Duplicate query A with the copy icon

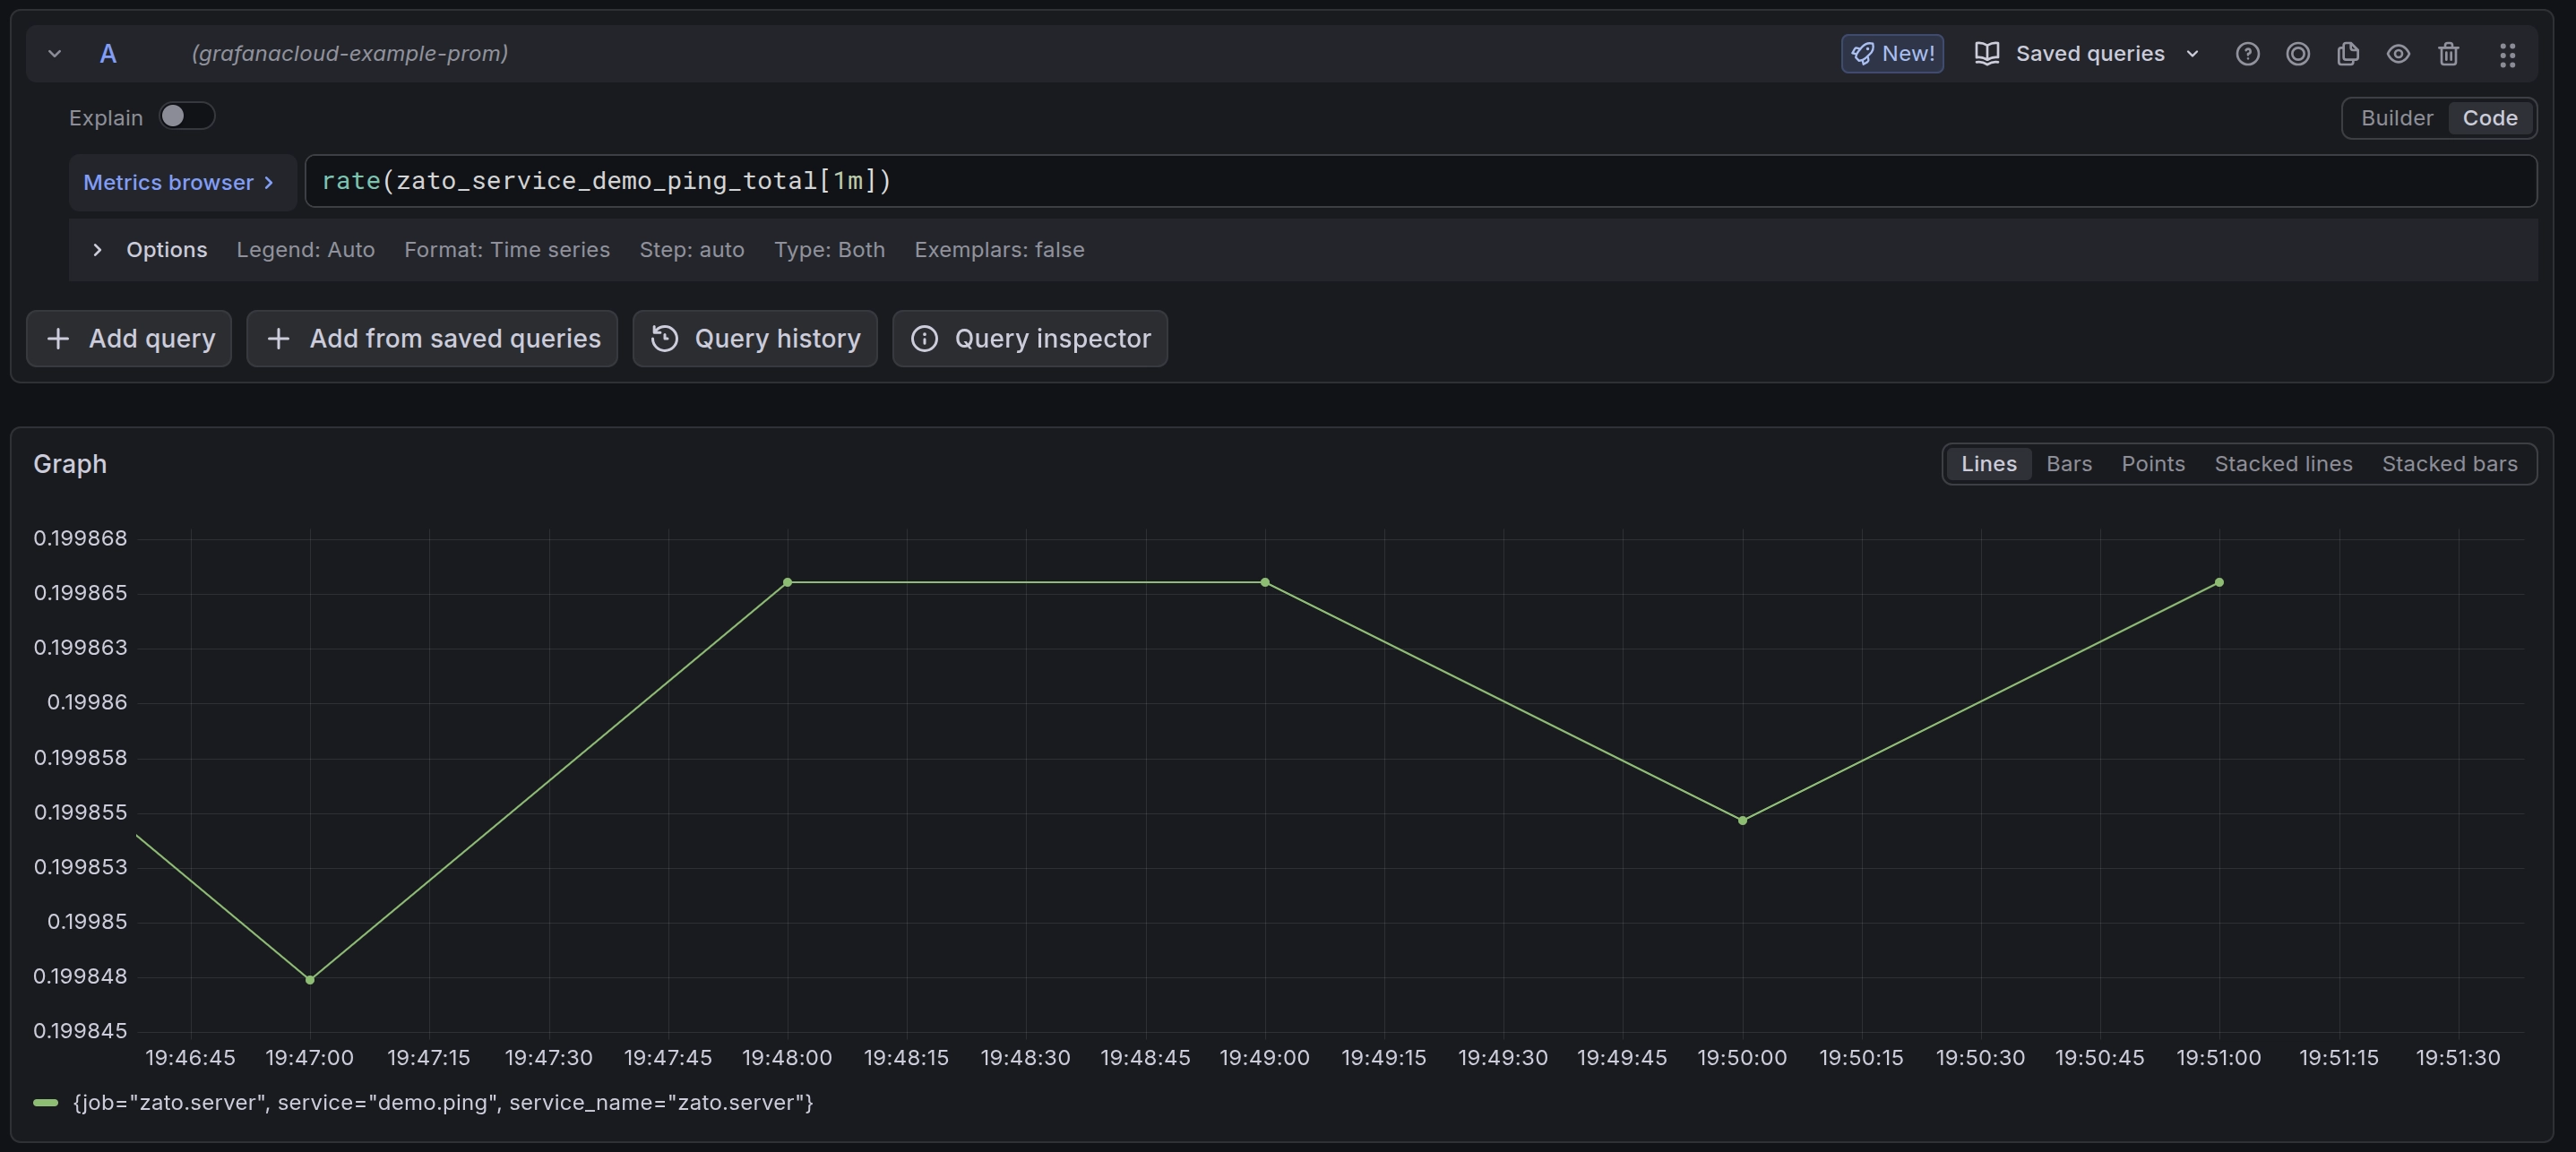pyautogui.click(x=2347, y=54)
